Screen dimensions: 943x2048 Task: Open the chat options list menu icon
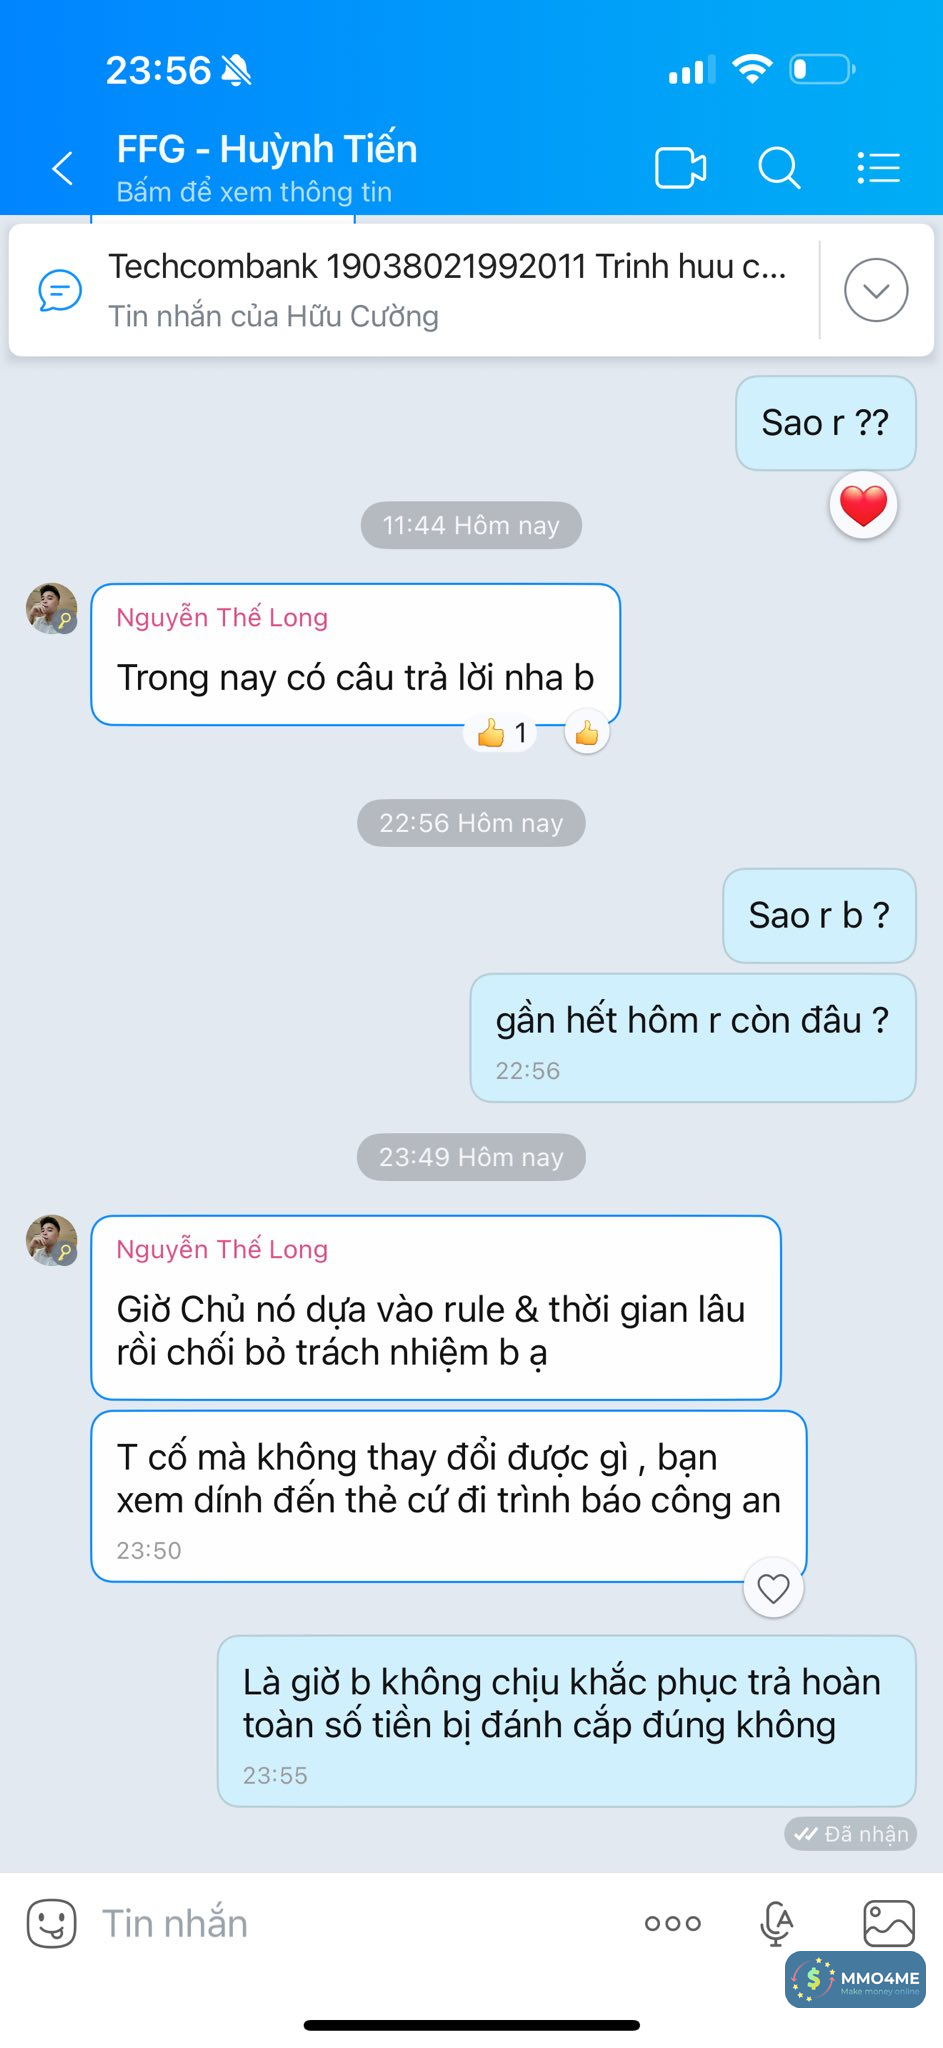(x=879, y=168)
